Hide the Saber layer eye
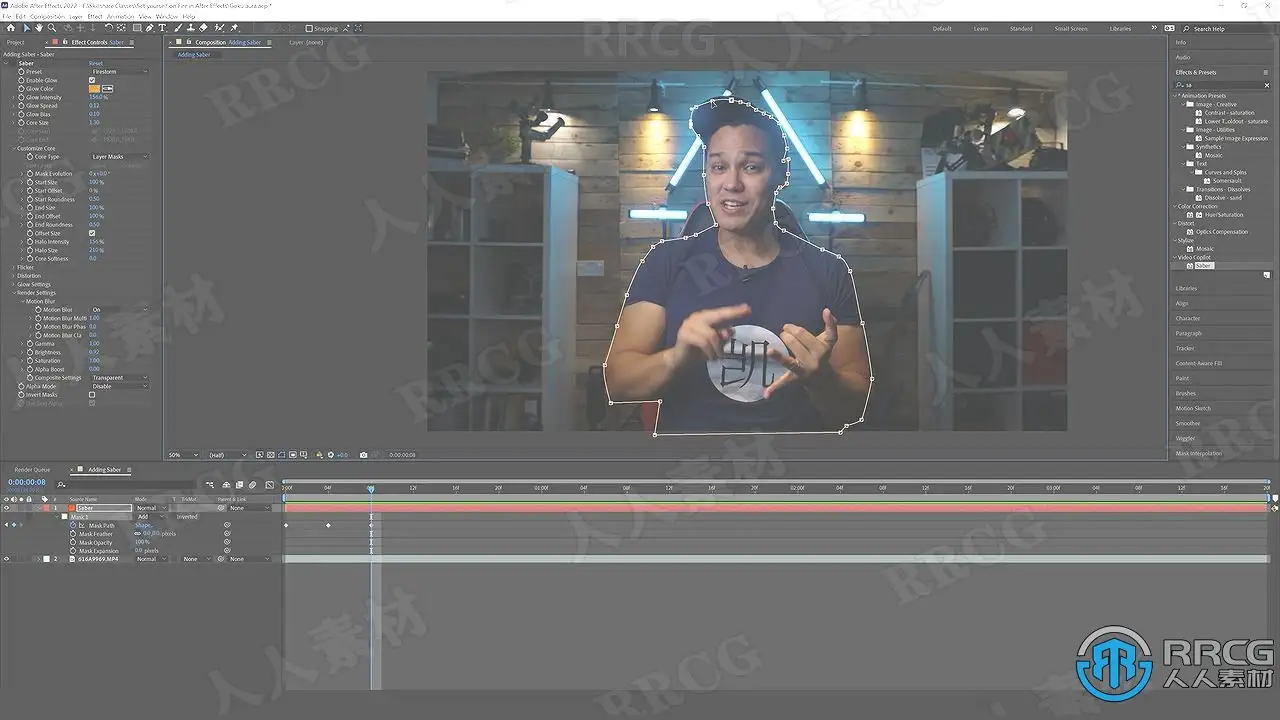This screenshot has height=720, width=1280. 6,508
